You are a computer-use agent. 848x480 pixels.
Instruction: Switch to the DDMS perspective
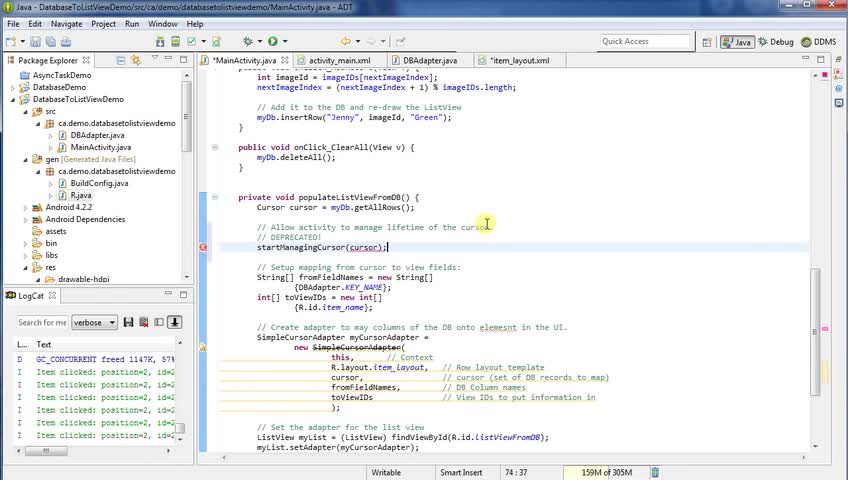pos(817,42)
